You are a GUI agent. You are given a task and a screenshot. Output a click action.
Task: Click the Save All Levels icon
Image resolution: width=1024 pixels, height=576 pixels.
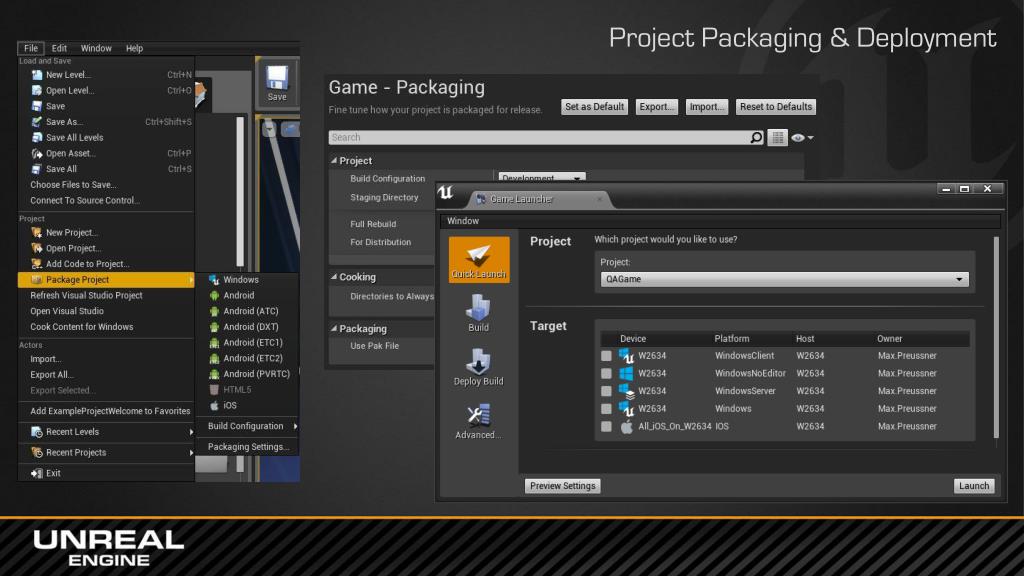[x=37, y=137]
